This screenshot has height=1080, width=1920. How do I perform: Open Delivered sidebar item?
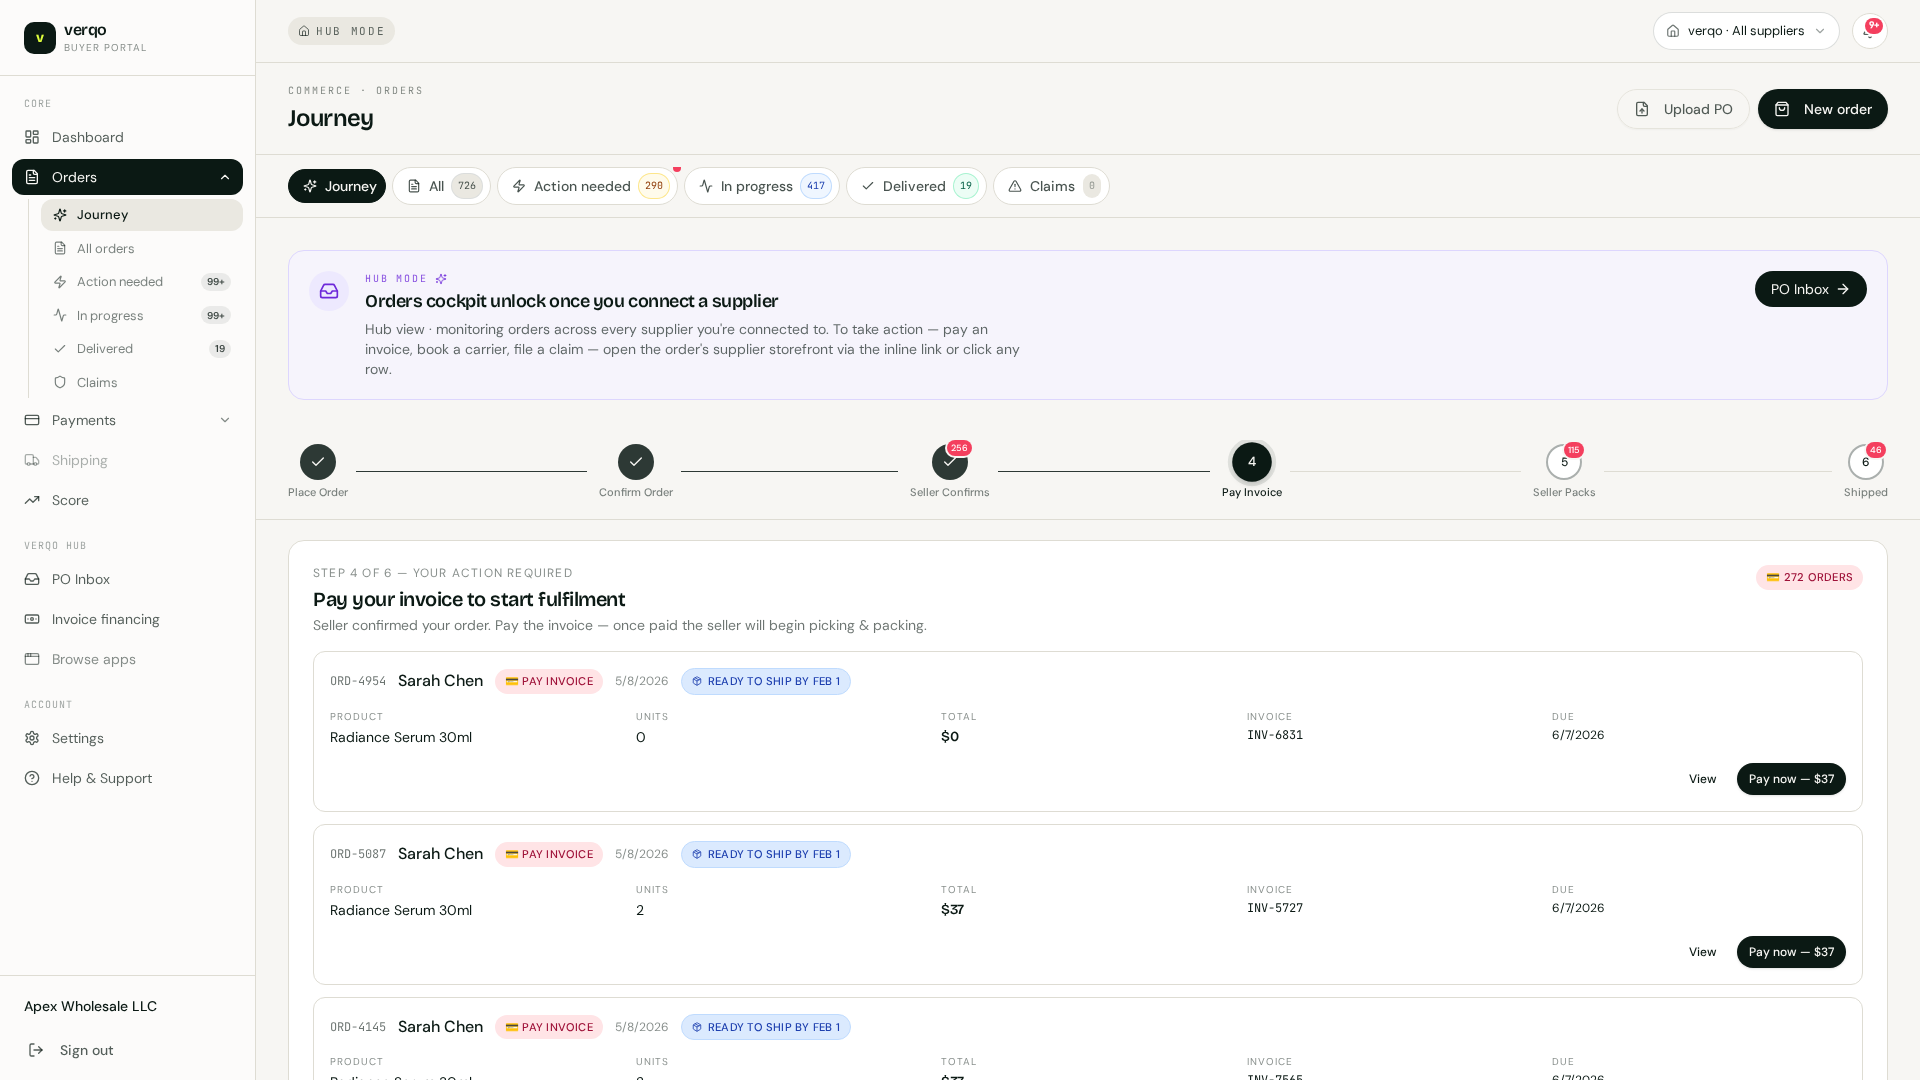tap(142, 349)
